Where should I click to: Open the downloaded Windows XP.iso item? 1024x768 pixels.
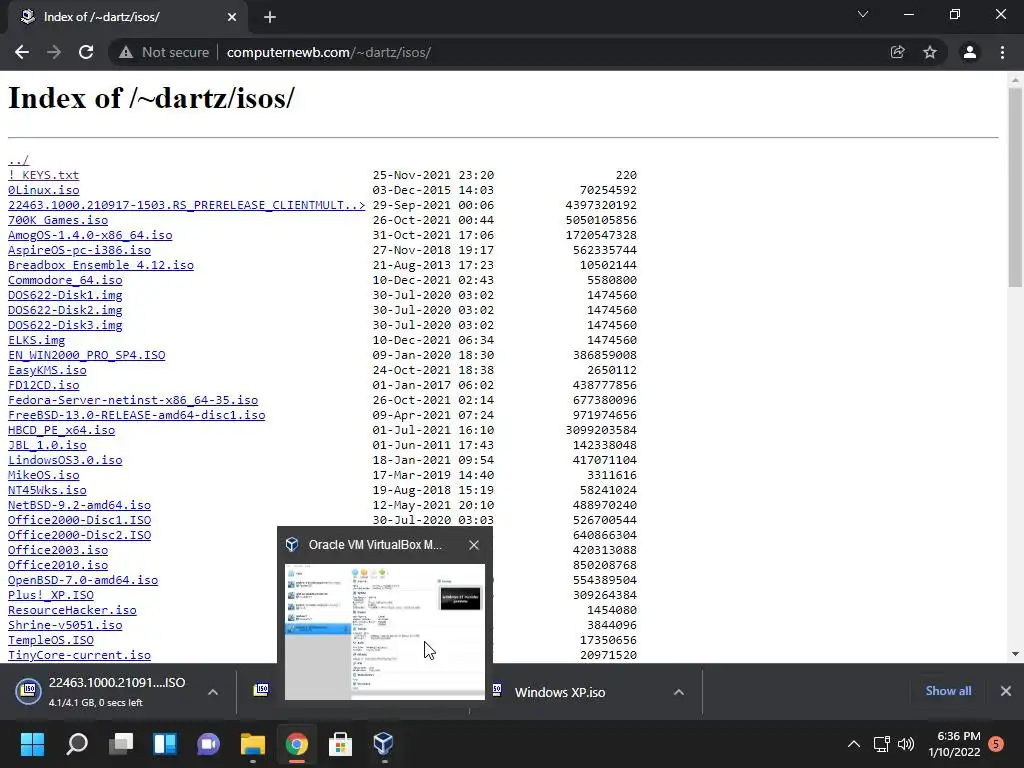(560, 692)
